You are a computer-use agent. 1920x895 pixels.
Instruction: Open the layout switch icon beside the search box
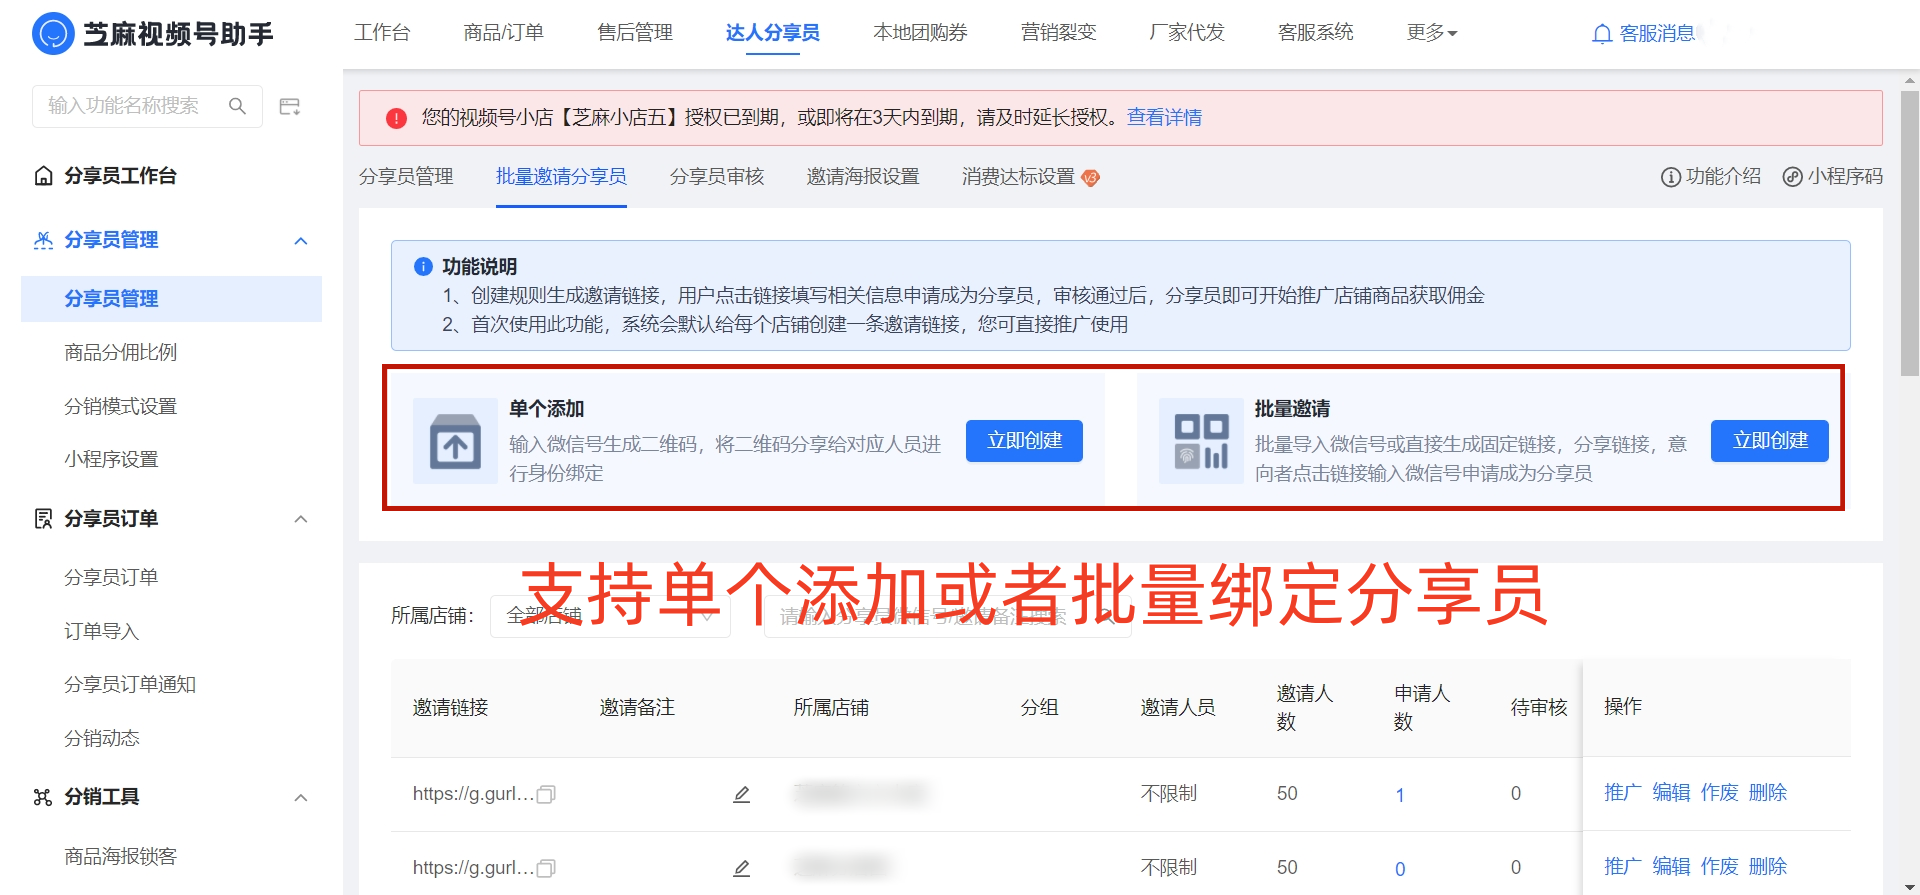290,106
